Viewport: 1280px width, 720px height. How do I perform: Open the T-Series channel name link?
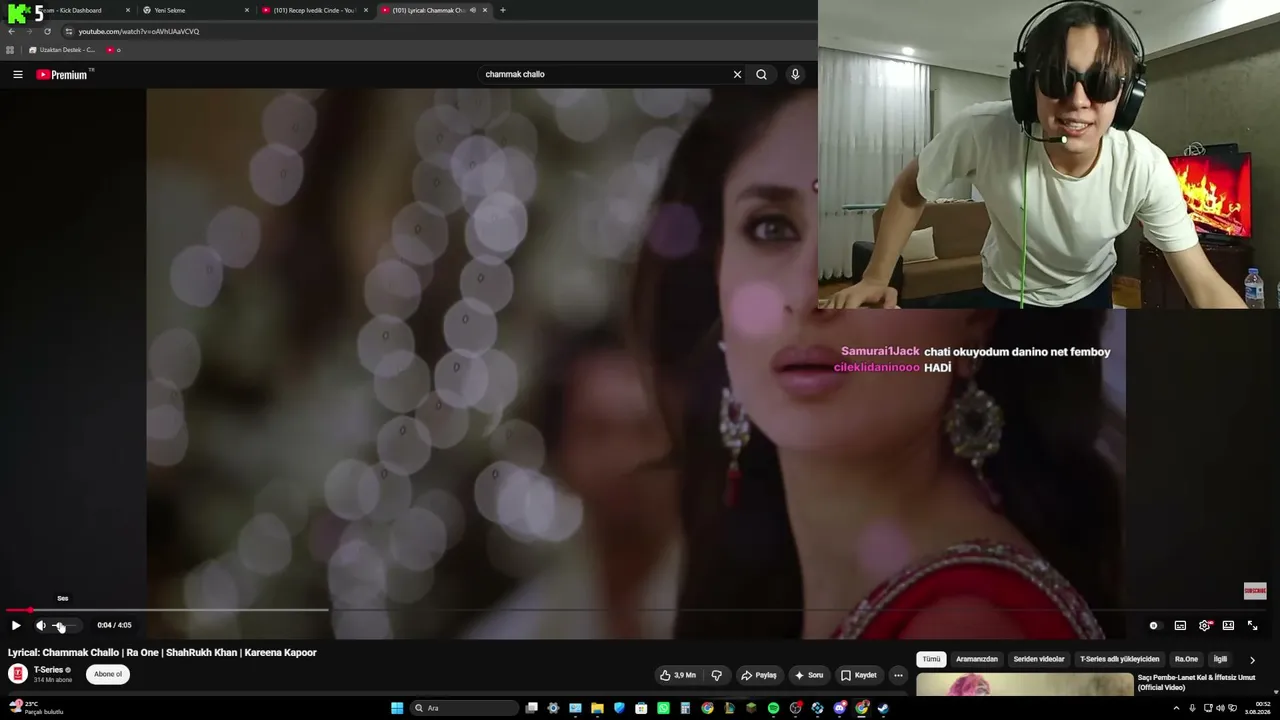[48, 670]
